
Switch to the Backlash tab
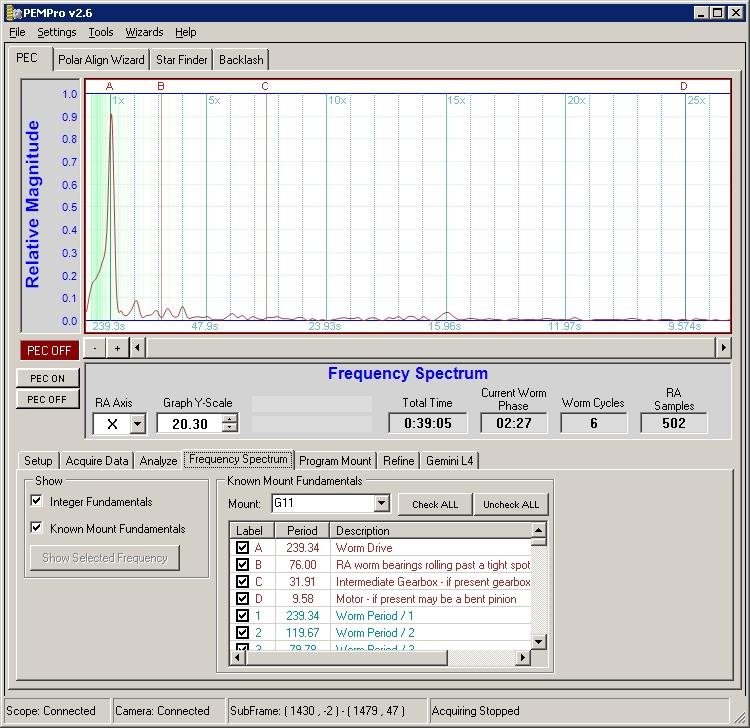241,60
